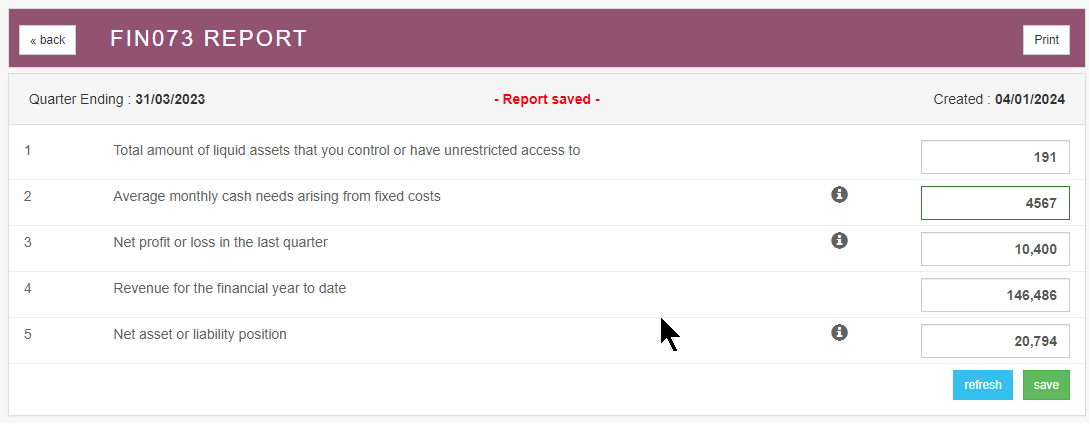Click the 'Average monthly cash needs' row label
Viewport: 1089px width, 423px height.
pos(277,196)
